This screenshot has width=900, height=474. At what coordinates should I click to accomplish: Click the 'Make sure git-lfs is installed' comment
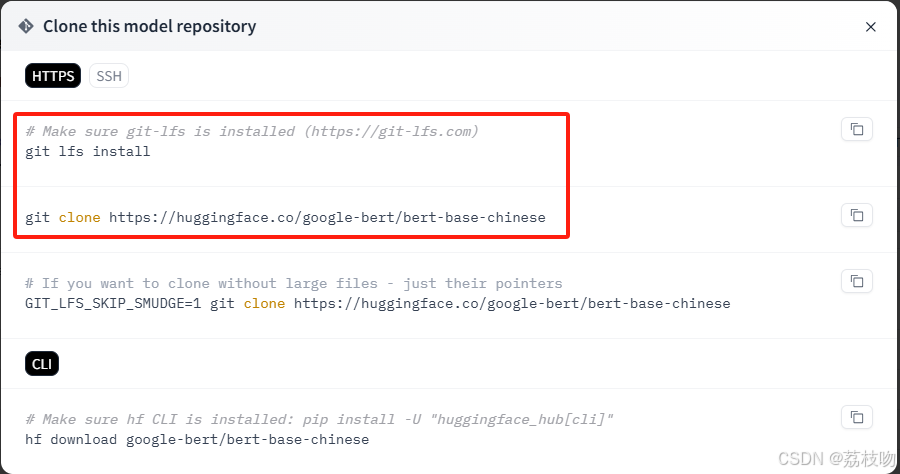251,131
